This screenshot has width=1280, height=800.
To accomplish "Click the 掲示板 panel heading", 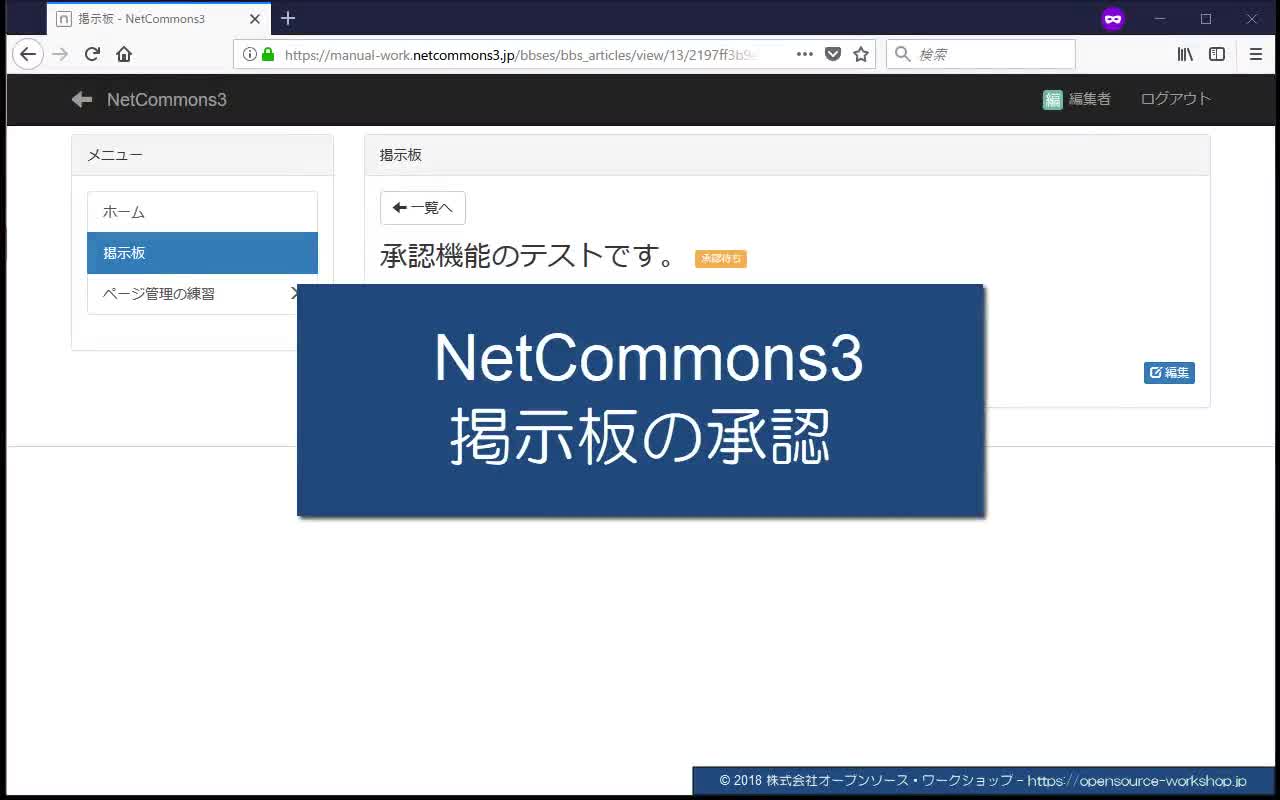I will (787, 155).
